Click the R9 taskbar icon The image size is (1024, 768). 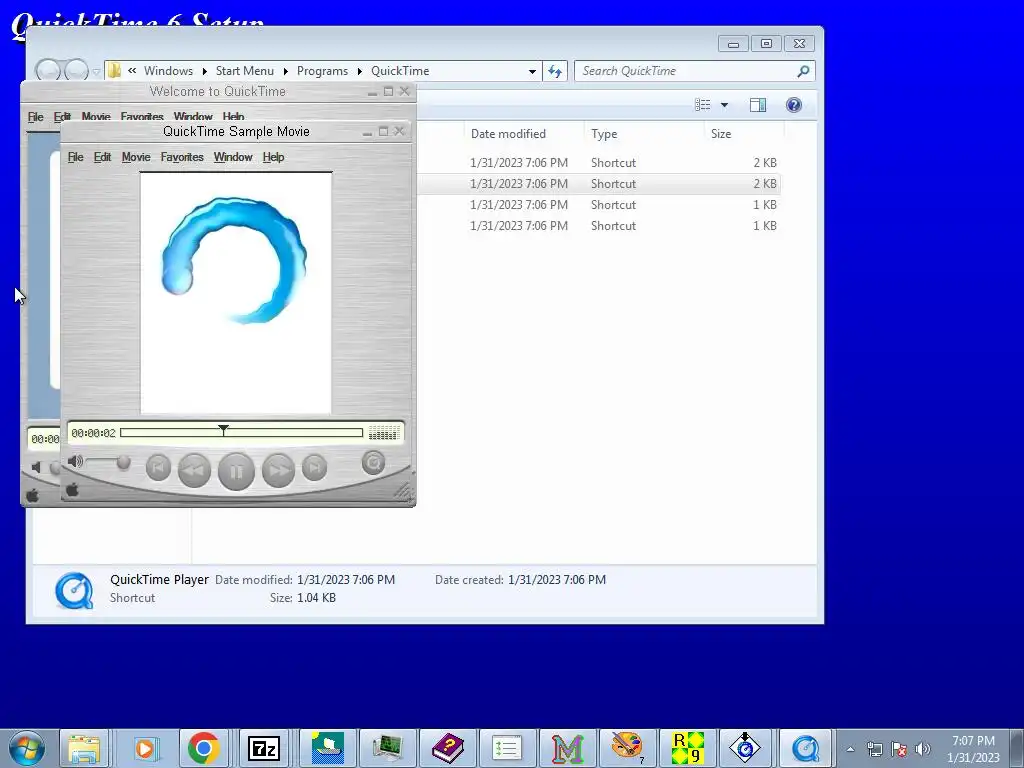click(688, 748)
